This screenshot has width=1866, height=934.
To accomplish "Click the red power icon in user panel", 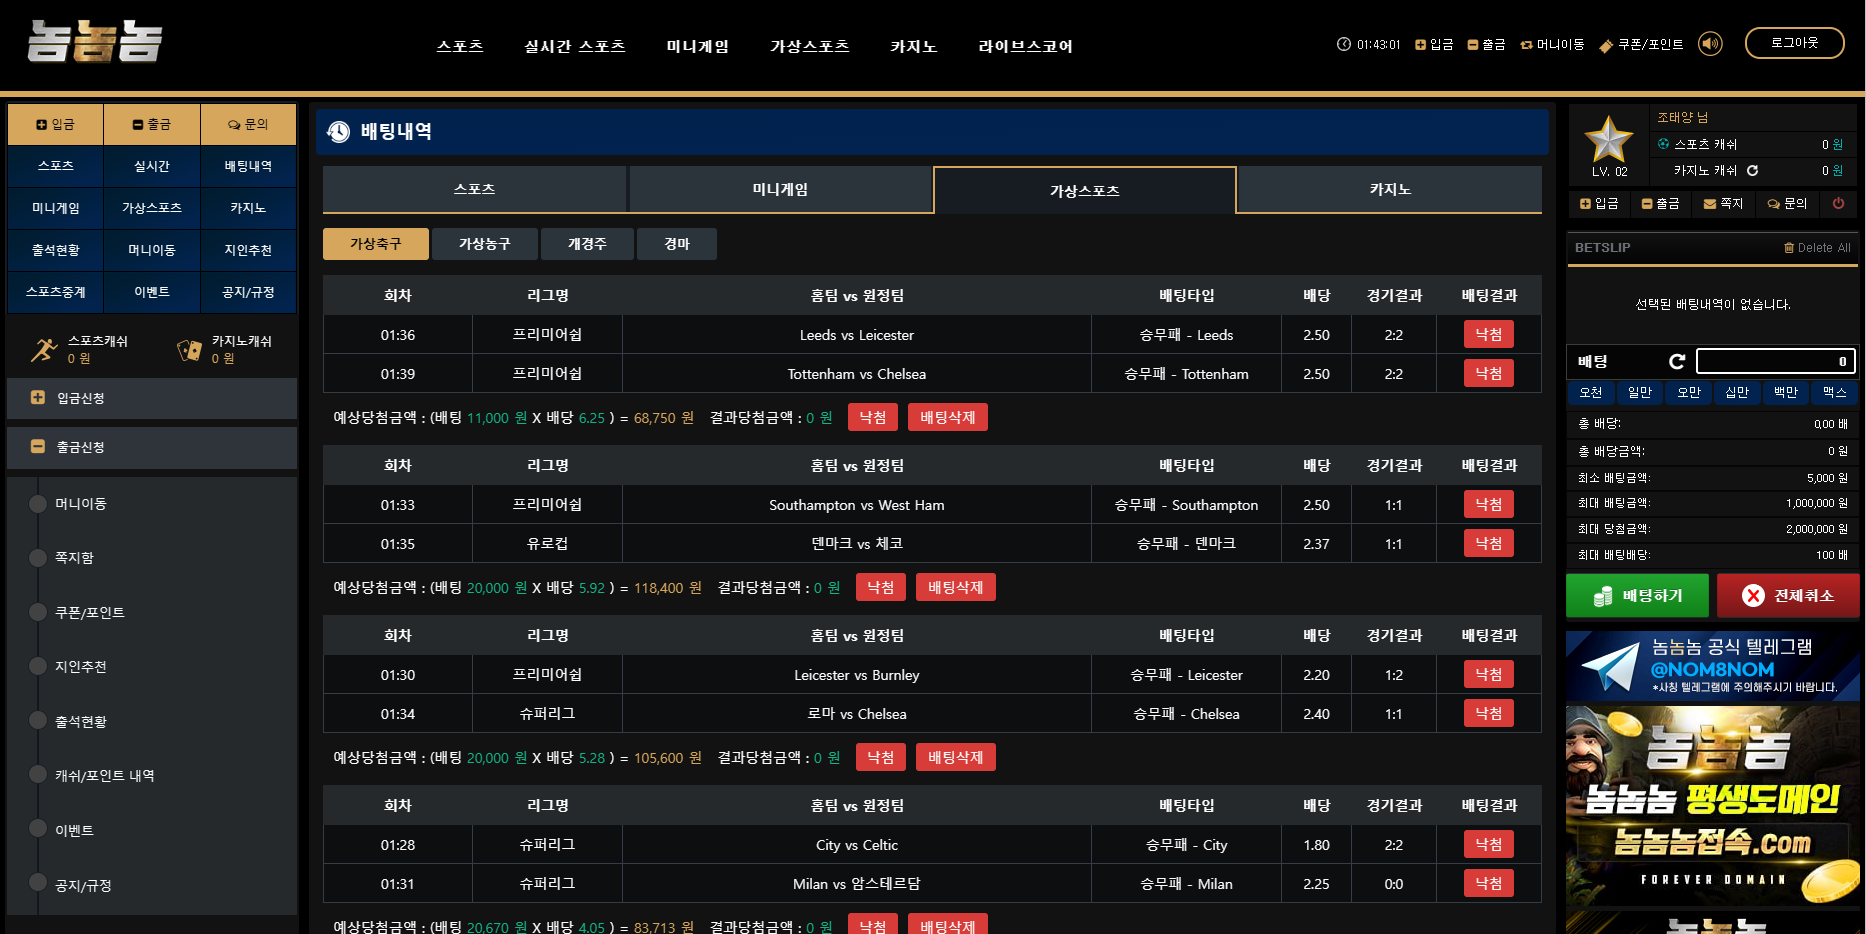I will click(1838, 203).
